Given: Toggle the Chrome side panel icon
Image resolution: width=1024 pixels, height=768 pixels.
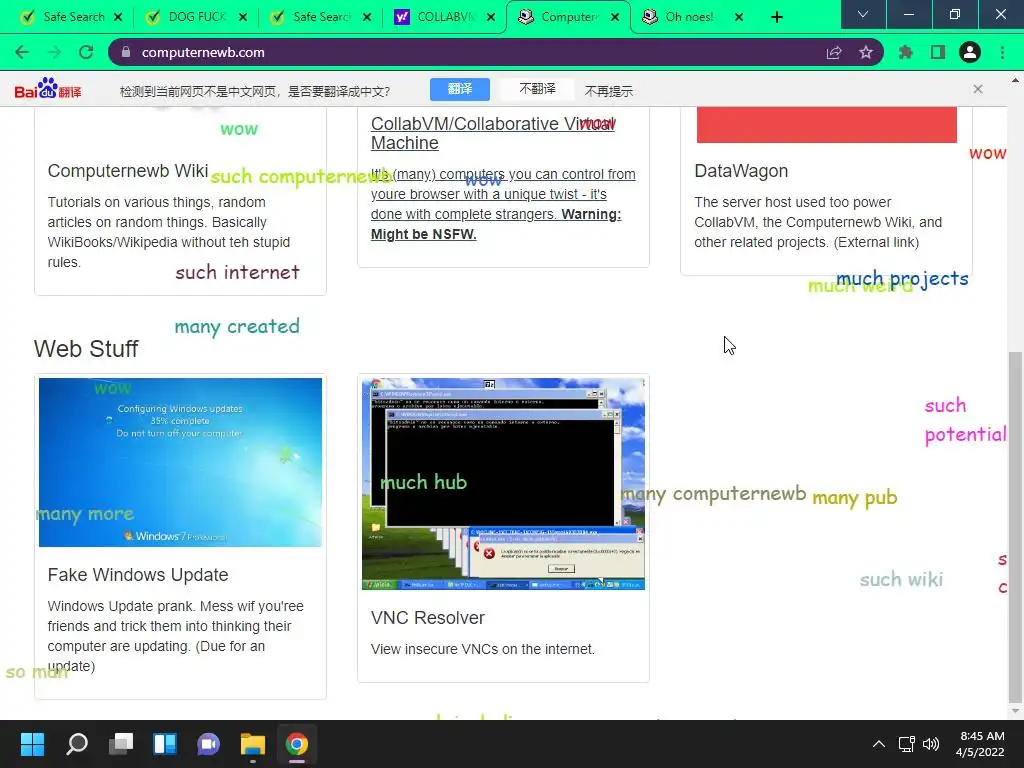Looking at the screenshot, I should click(938, 52).
